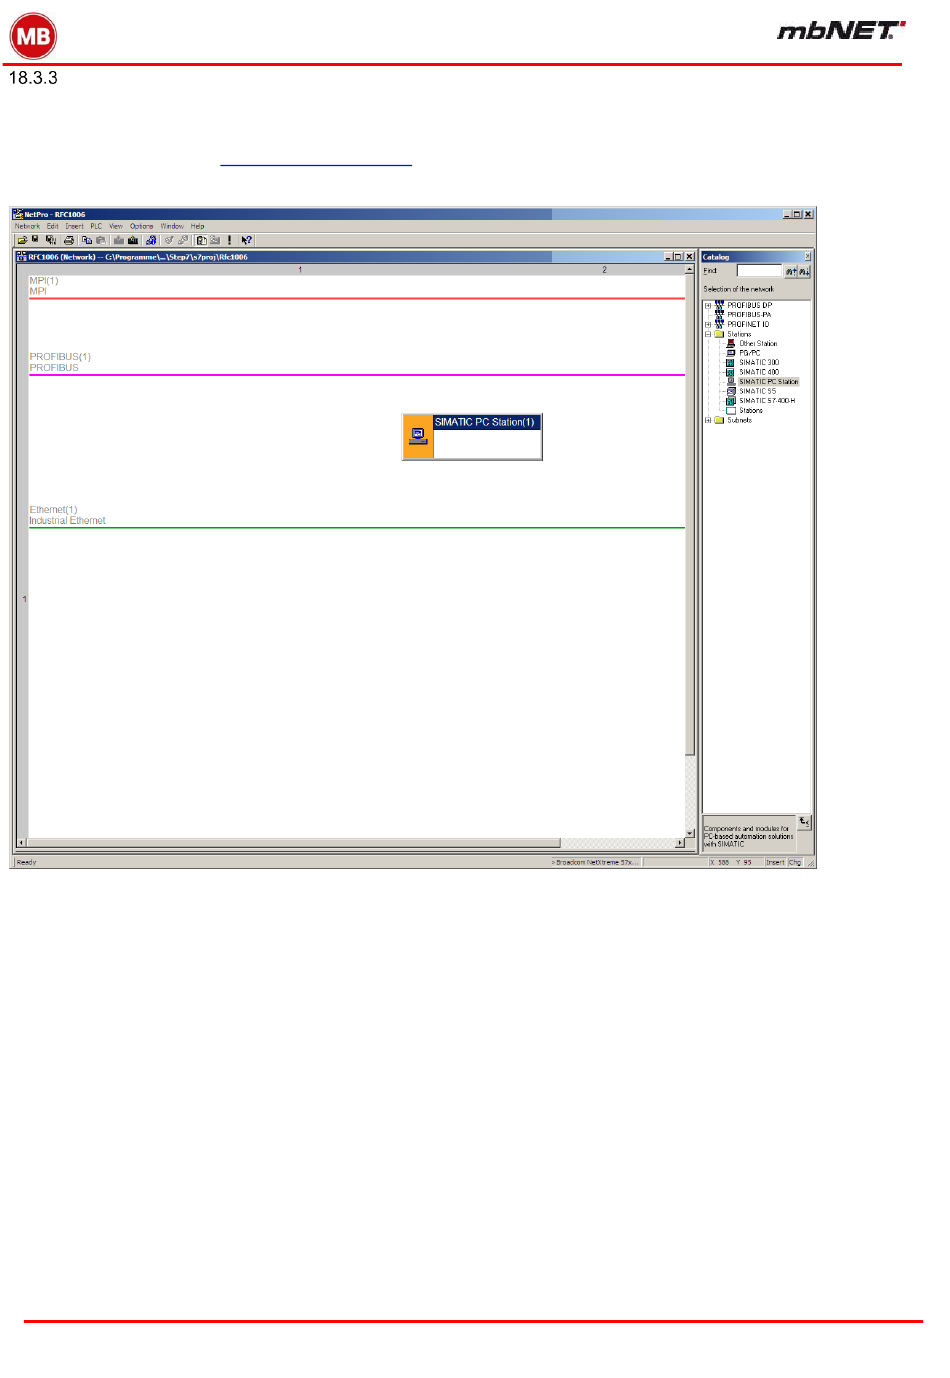Click the Copy toolbar icon
The height and width of the screenshot is (1378, 950).
tap(87, 240)
